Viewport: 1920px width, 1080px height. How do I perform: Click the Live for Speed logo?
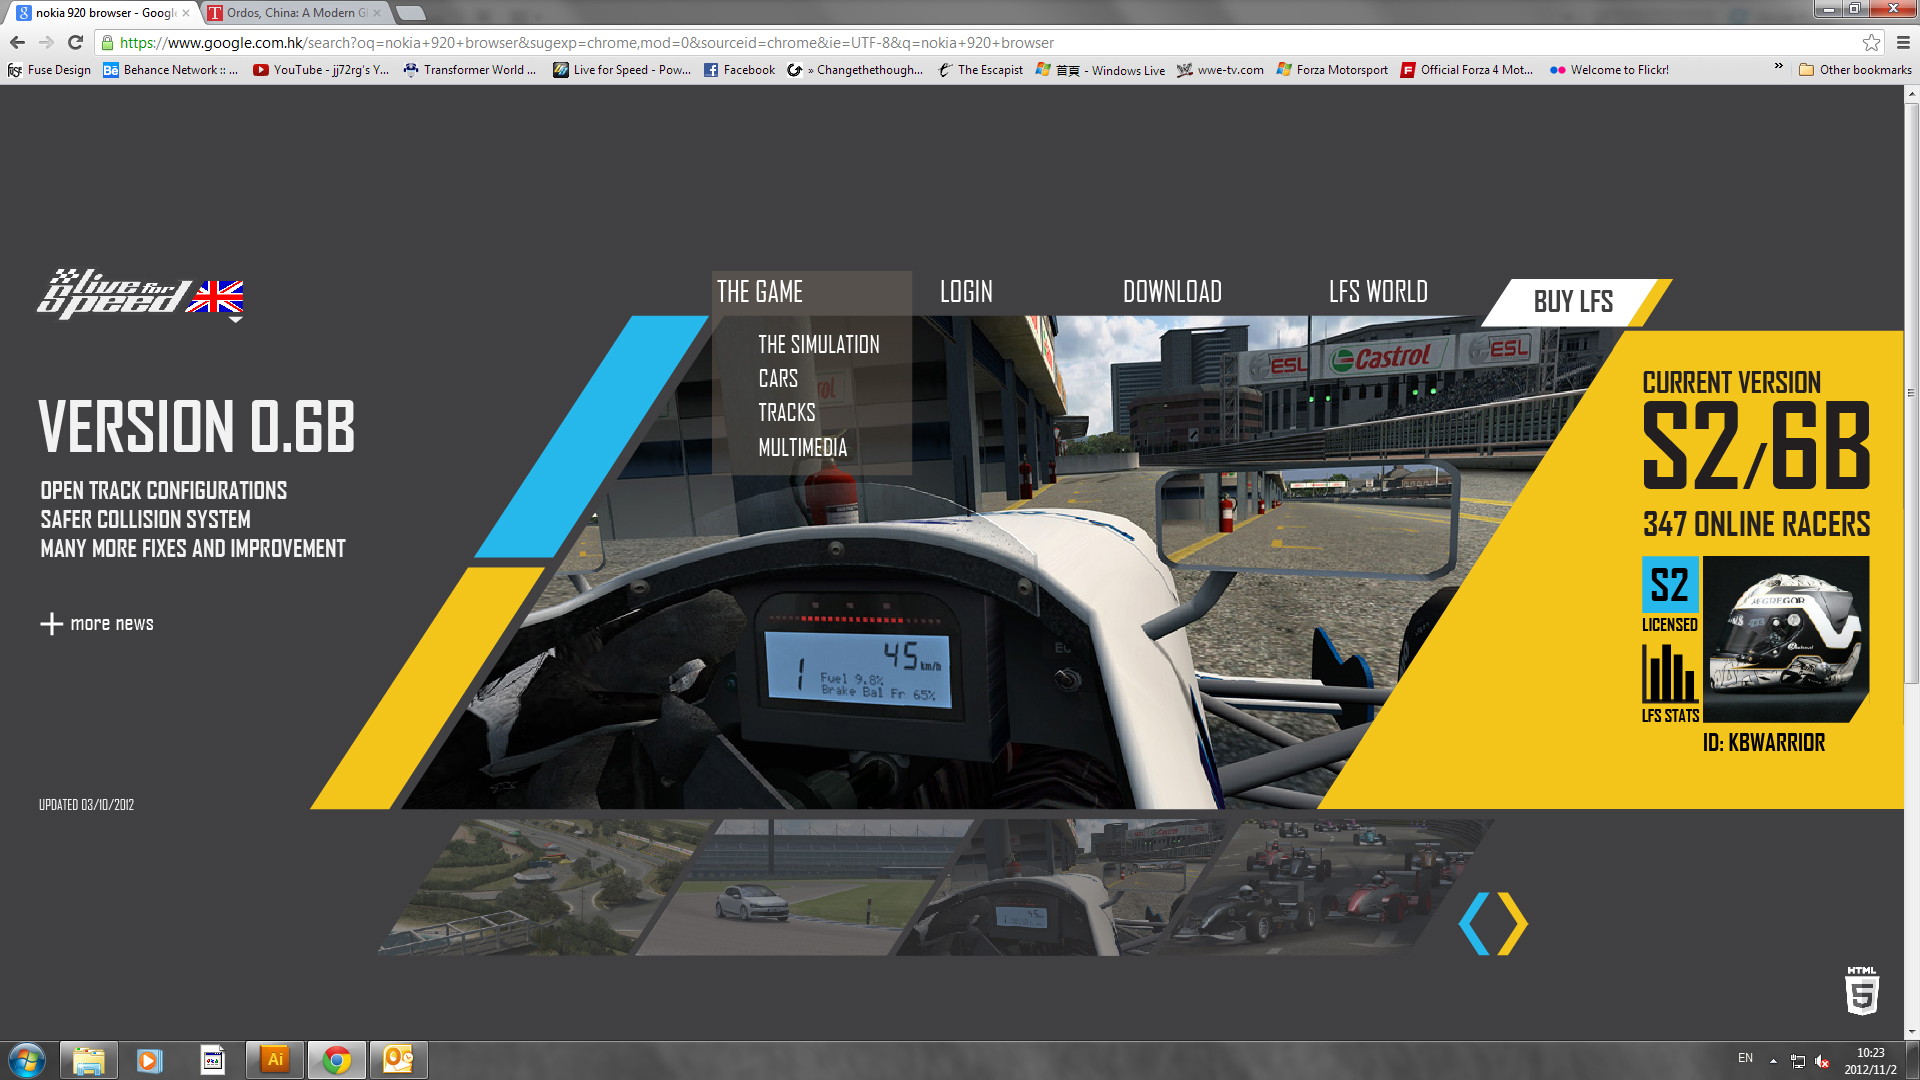(x=113, y=294)
